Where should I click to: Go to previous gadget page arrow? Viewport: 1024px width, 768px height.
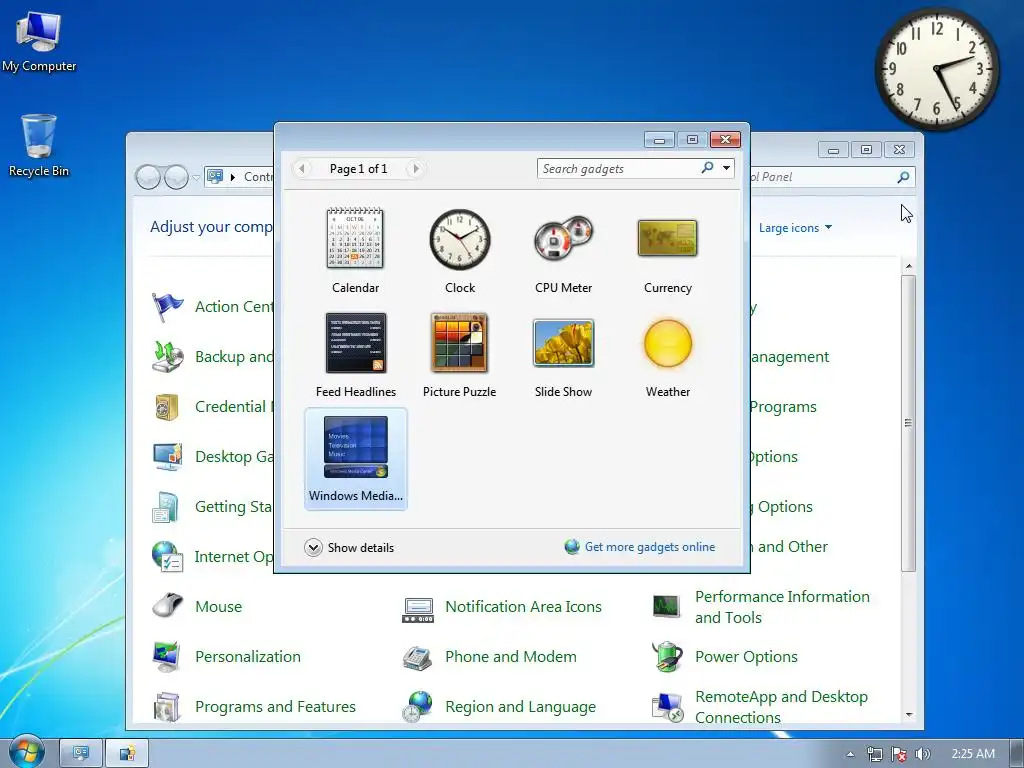click(302, 168)
